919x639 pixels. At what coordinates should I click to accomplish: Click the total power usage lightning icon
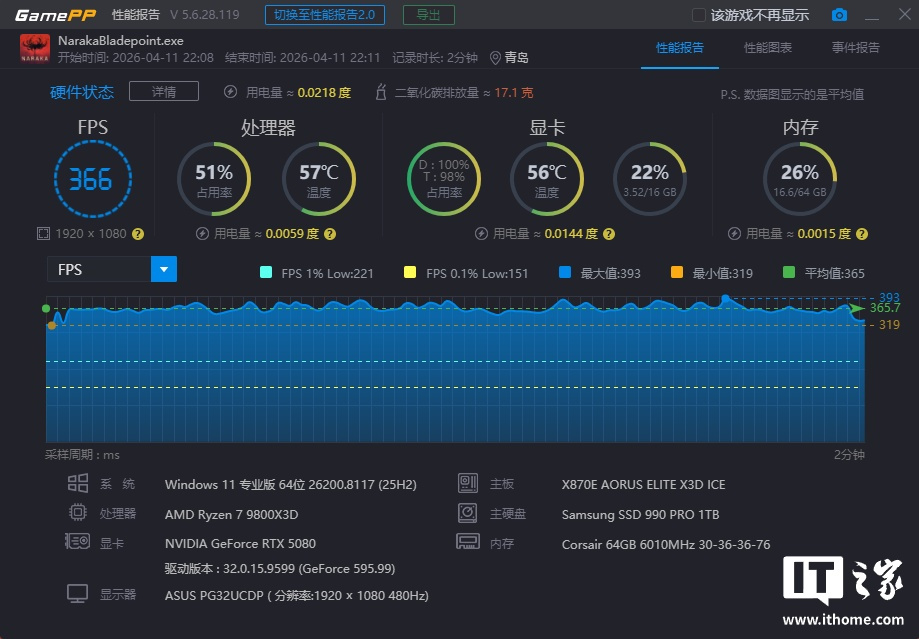click(x=230, y=92)
